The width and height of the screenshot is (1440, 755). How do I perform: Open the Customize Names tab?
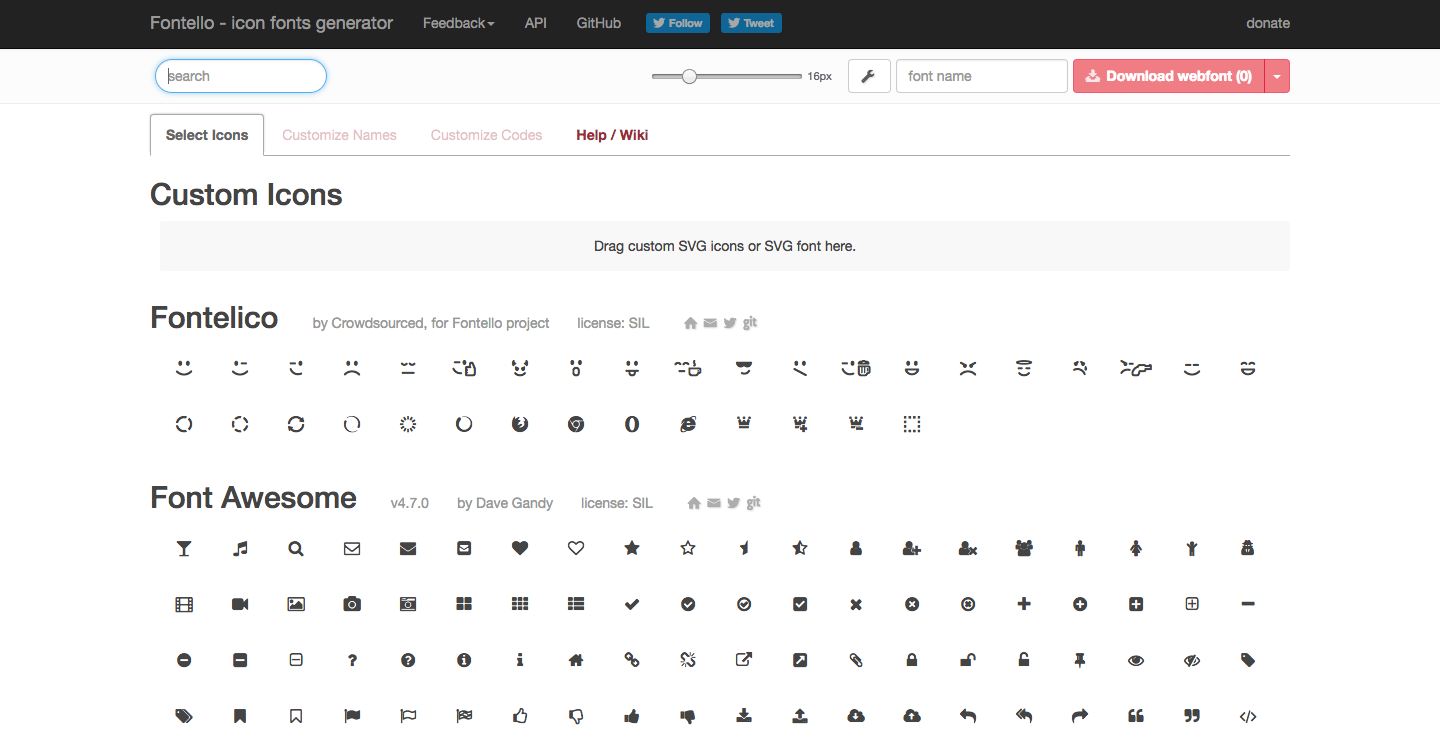[339, 135]
